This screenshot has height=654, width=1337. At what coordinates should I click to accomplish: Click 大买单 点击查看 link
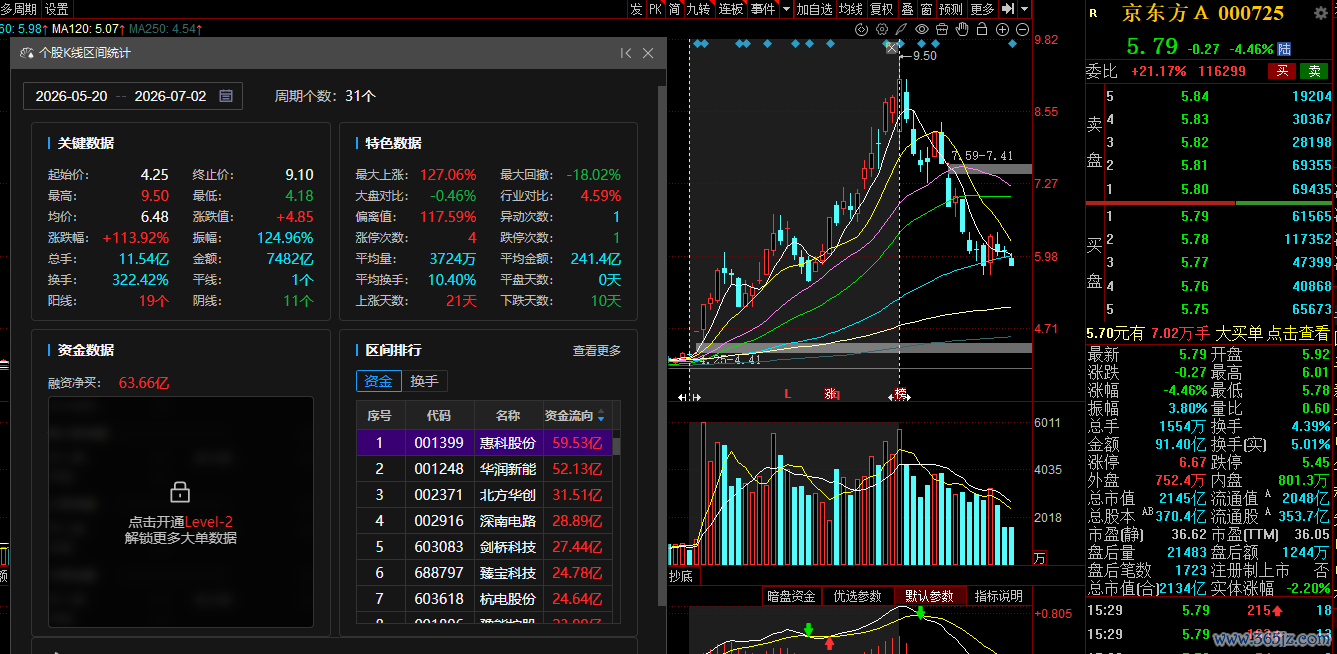[1272, 334]
